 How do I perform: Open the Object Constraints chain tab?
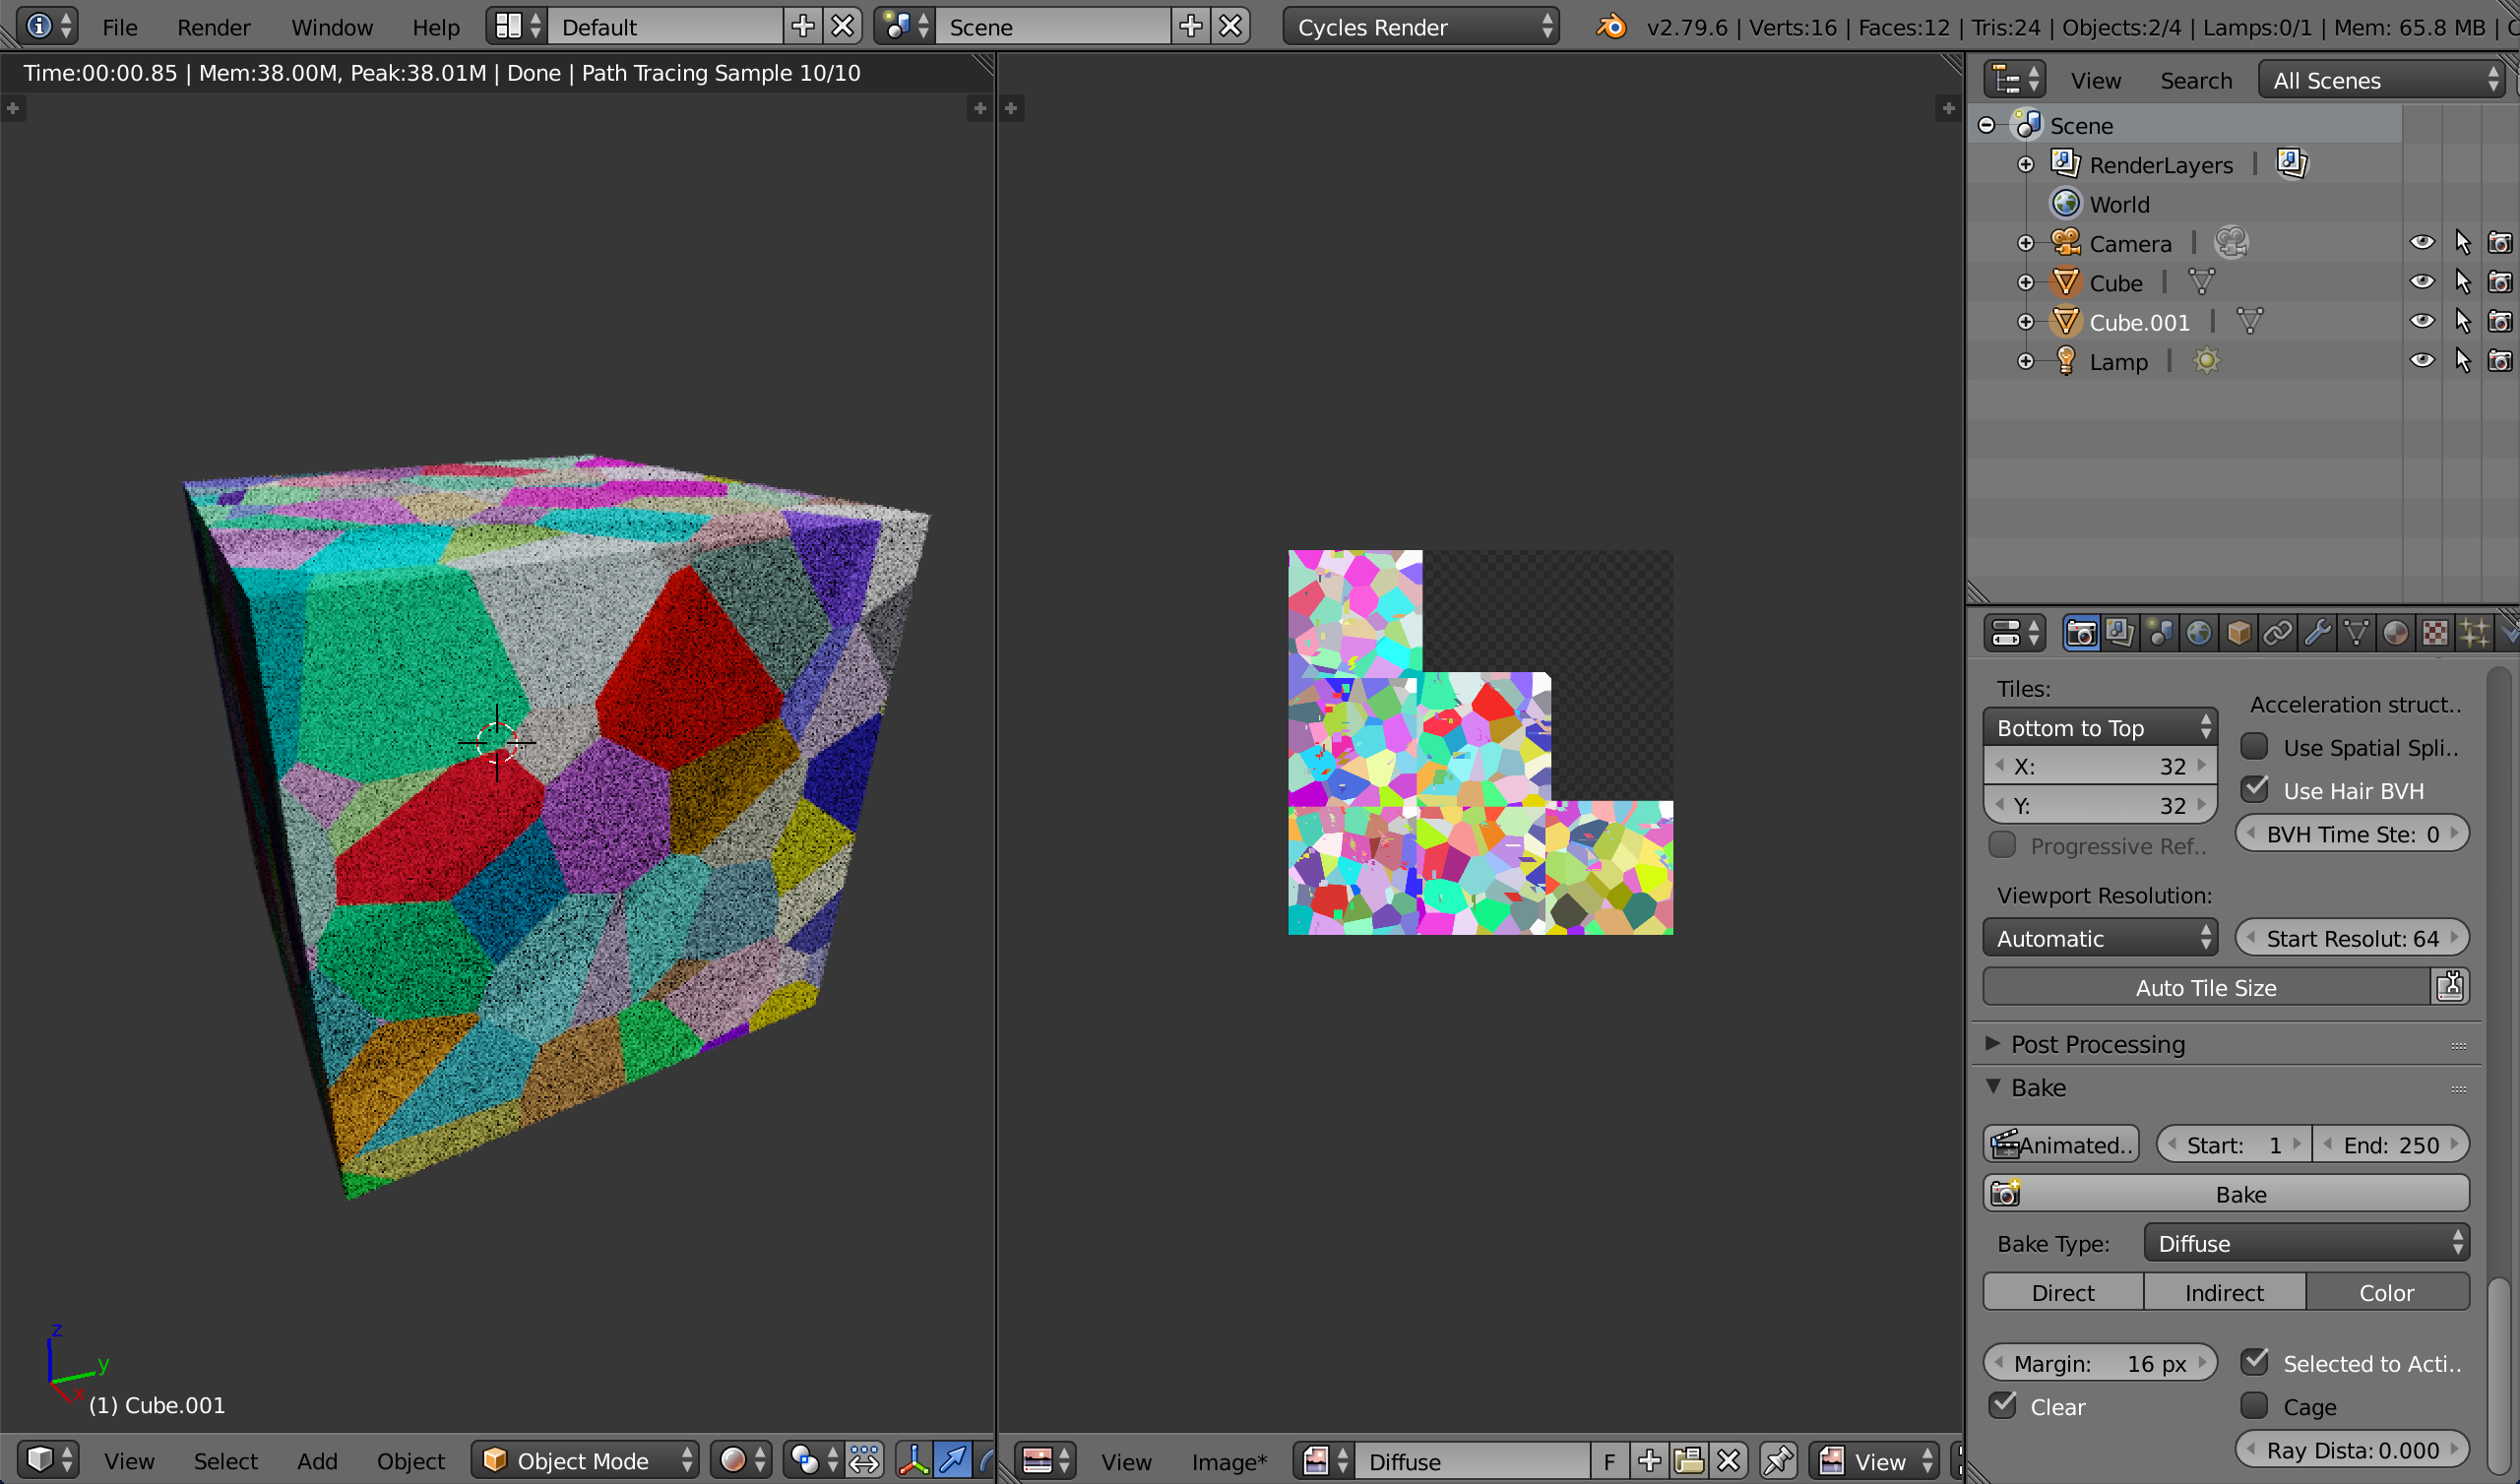tap(2277, 633)
